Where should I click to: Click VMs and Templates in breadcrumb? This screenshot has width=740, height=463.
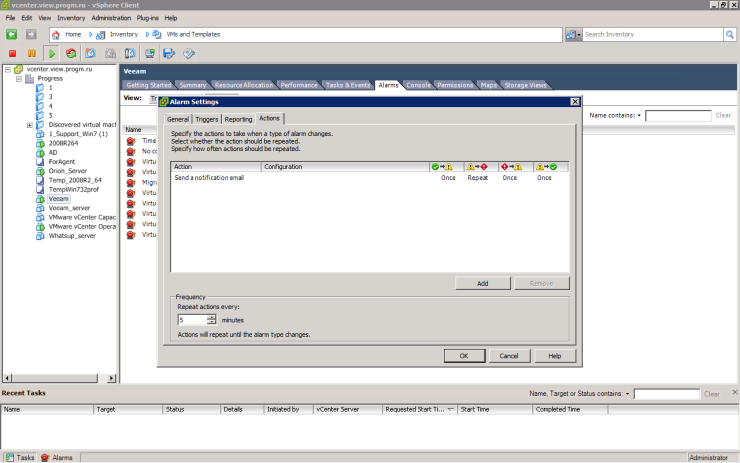[193, 34]
